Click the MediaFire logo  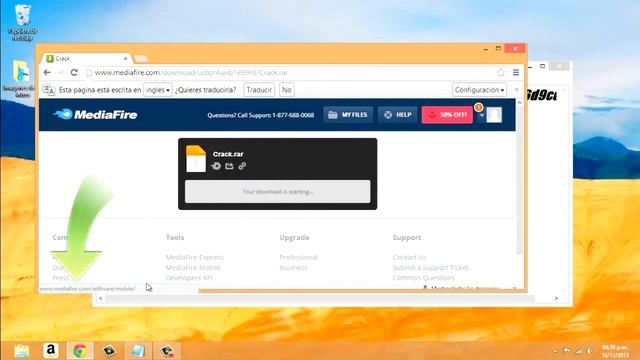96,115
